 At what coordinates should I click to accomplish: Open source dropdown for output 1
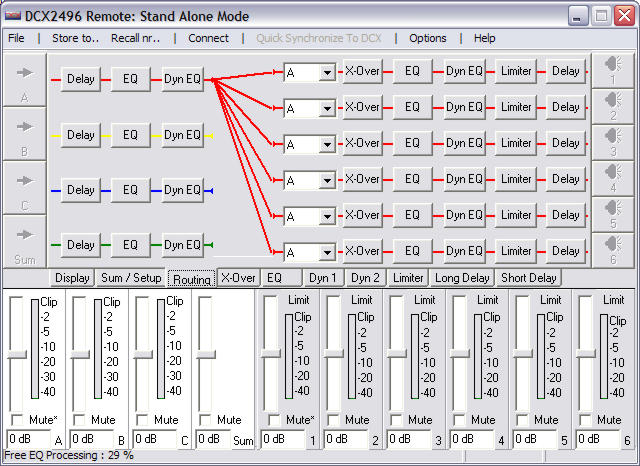click(x=327, y=73)
